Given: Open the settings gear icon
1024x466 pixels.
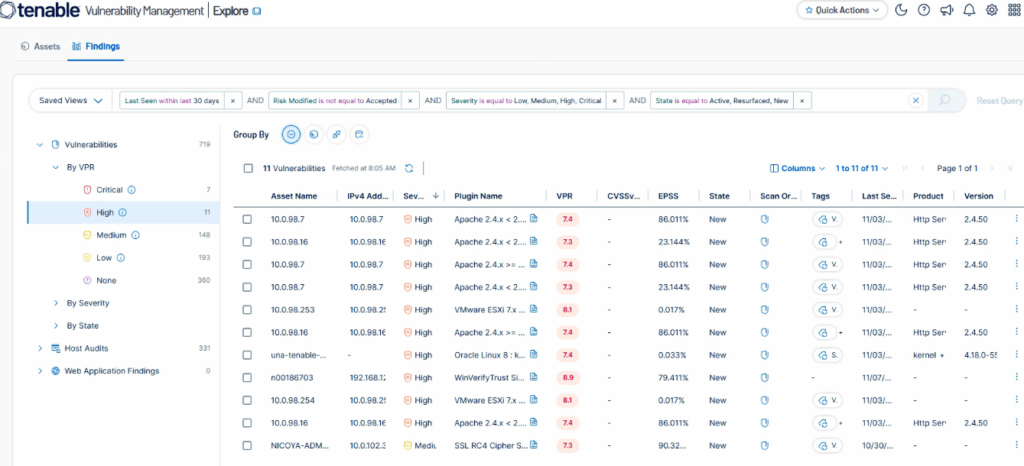Looking at the screenshot, I should (x=992, y=10).
